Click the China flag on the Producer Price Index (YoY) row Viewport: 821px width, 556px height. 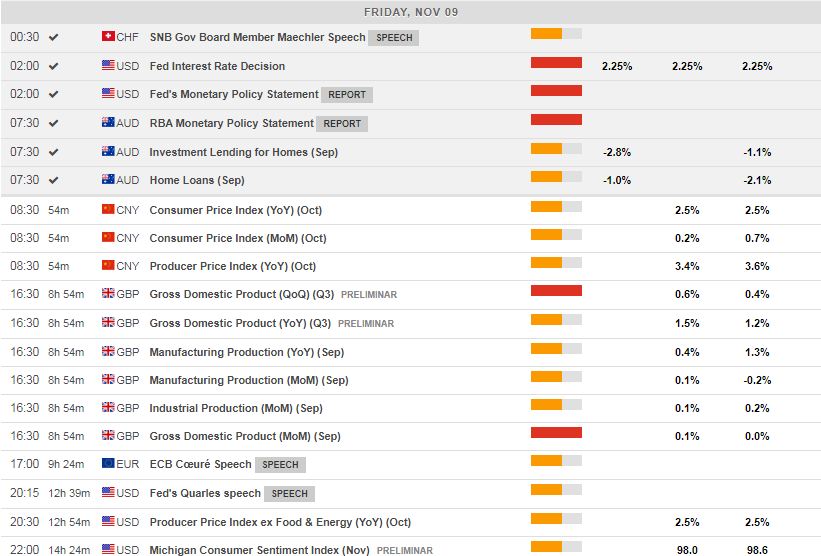[108, 266]
